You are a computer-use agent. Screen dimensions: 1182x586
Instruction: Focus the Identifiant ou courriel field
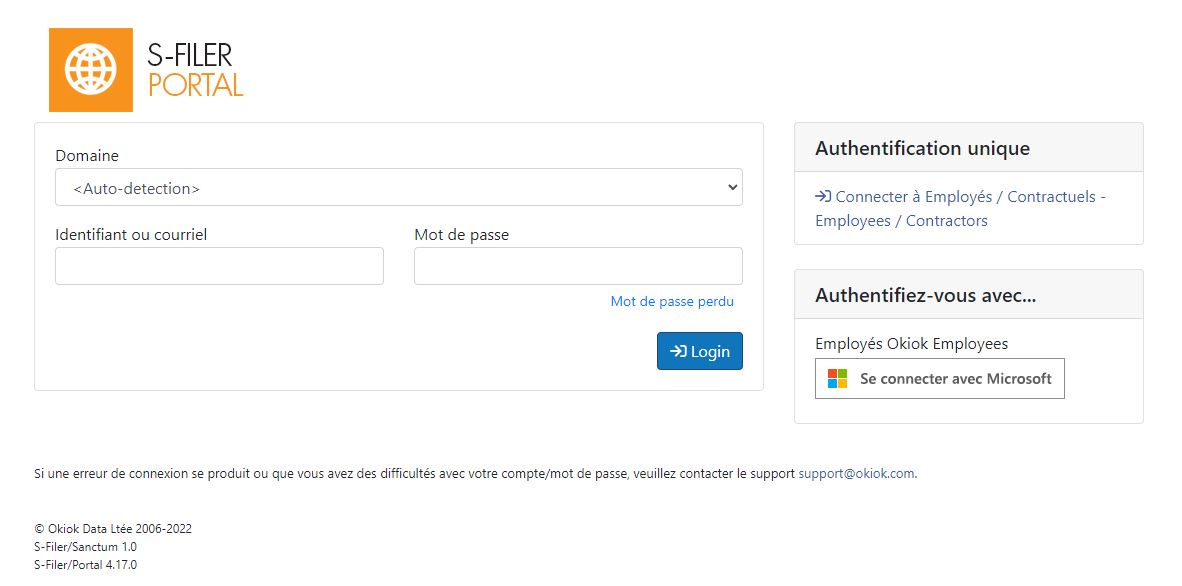click(219, 265)
